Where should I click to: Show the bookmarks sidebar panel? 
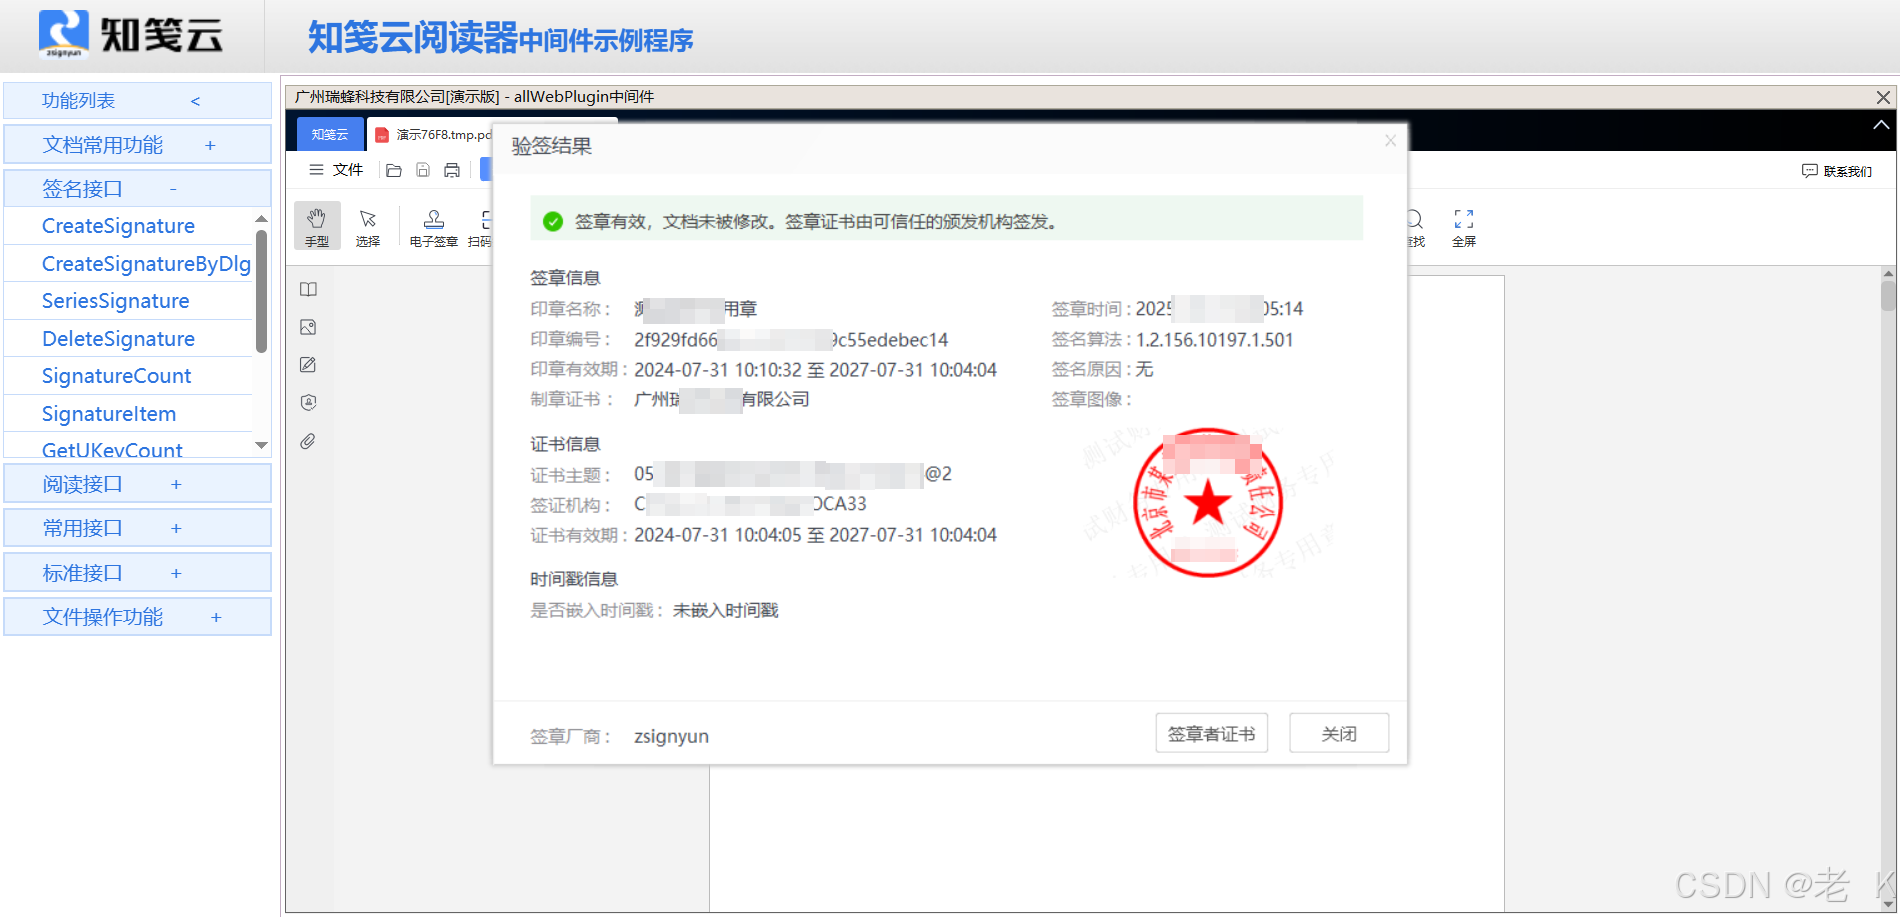click(308, 289)
